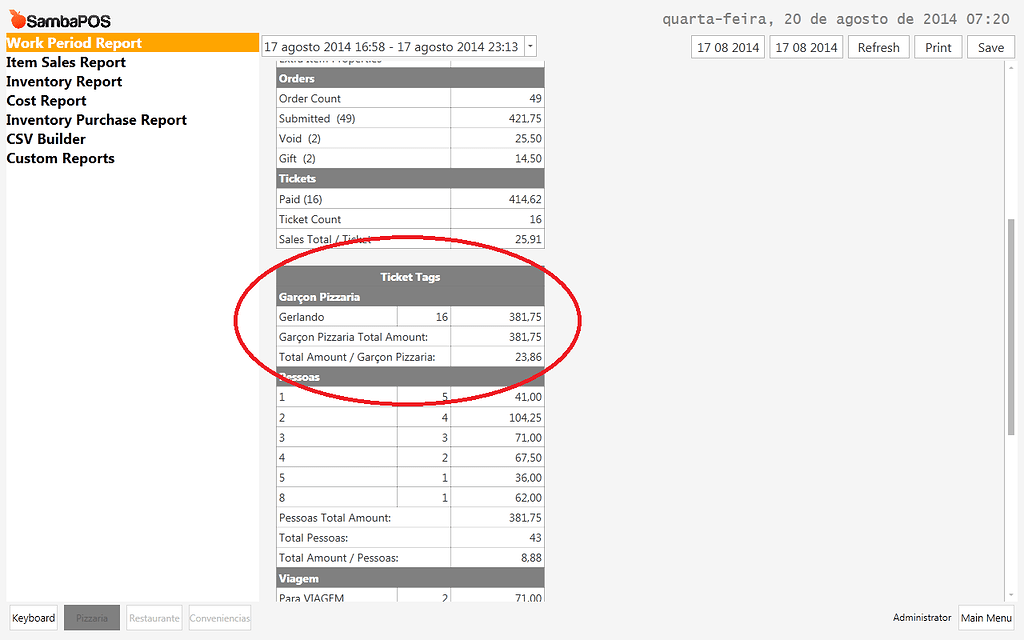Switch to the Restaurante department tab

click(x=154, y=617)
